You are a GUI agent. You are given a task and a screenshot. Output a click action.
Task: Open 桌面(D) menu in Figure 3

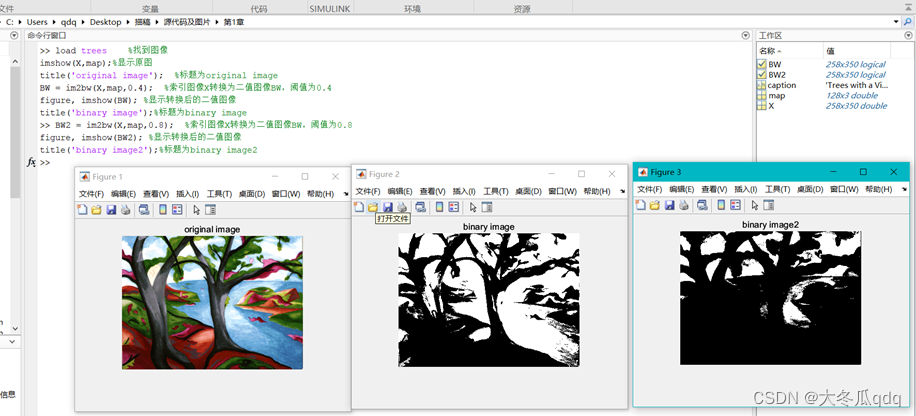[810, 189]
